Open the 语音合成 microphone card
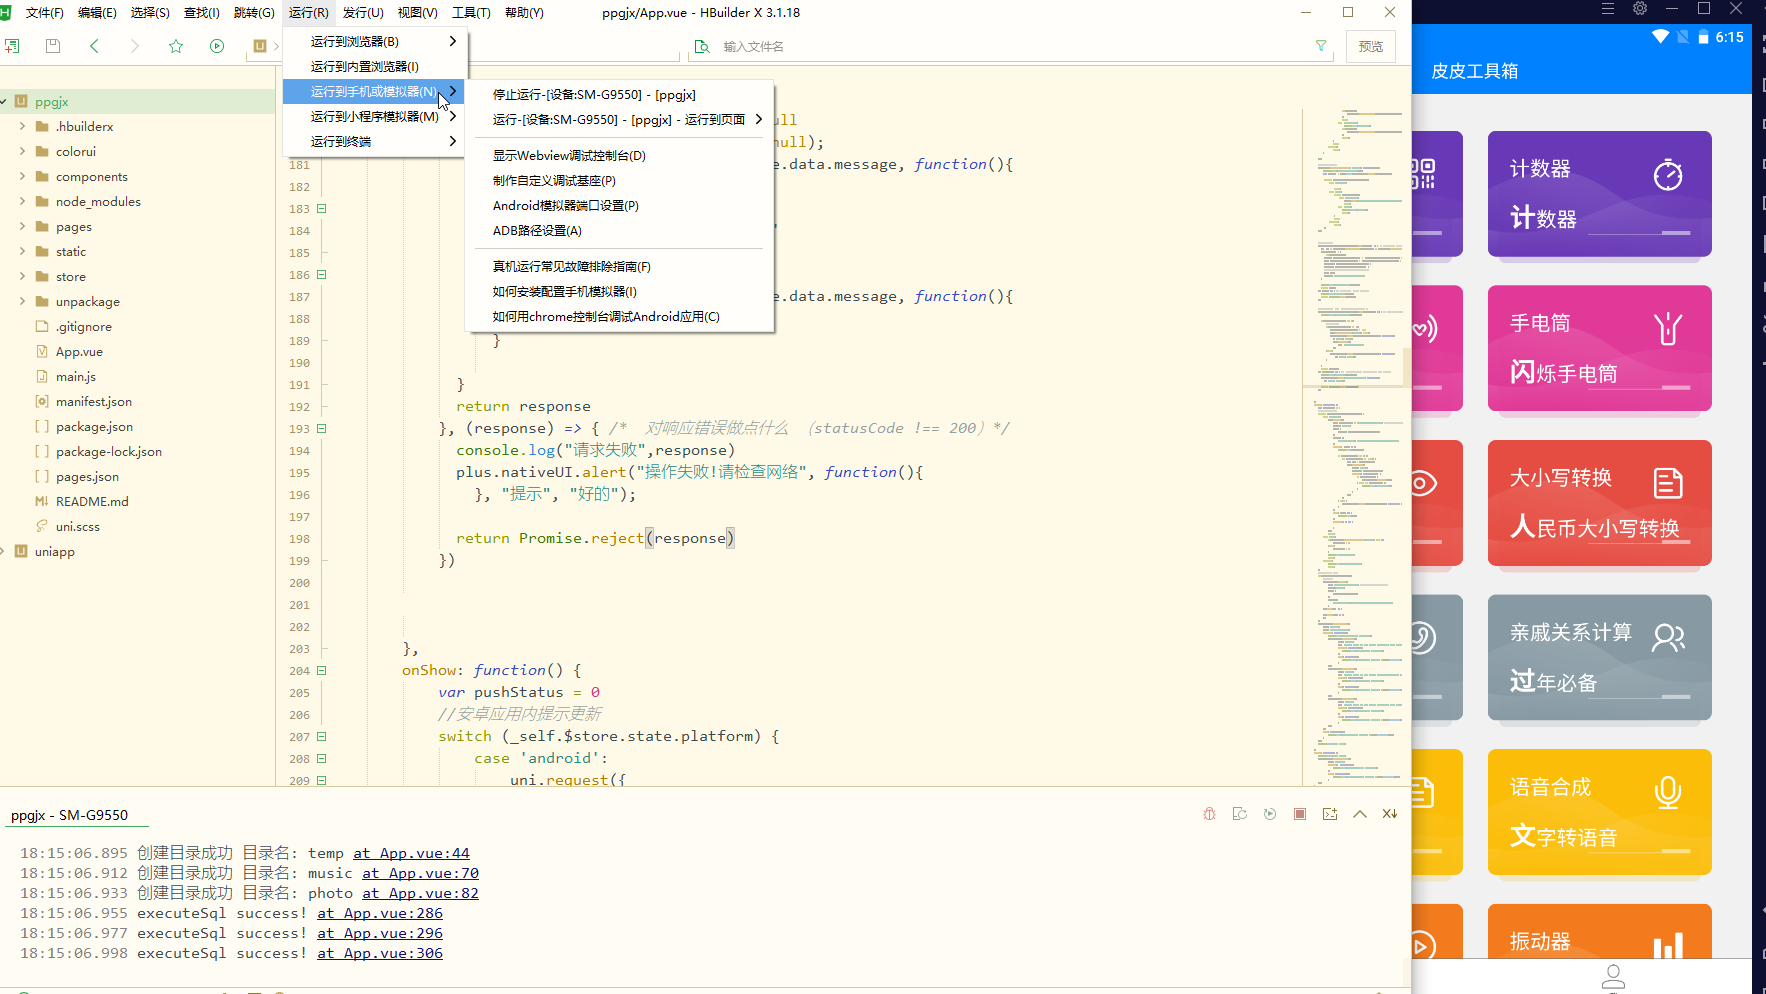Viewport: 1766px width, 994px height. [x=1599, y=812]
